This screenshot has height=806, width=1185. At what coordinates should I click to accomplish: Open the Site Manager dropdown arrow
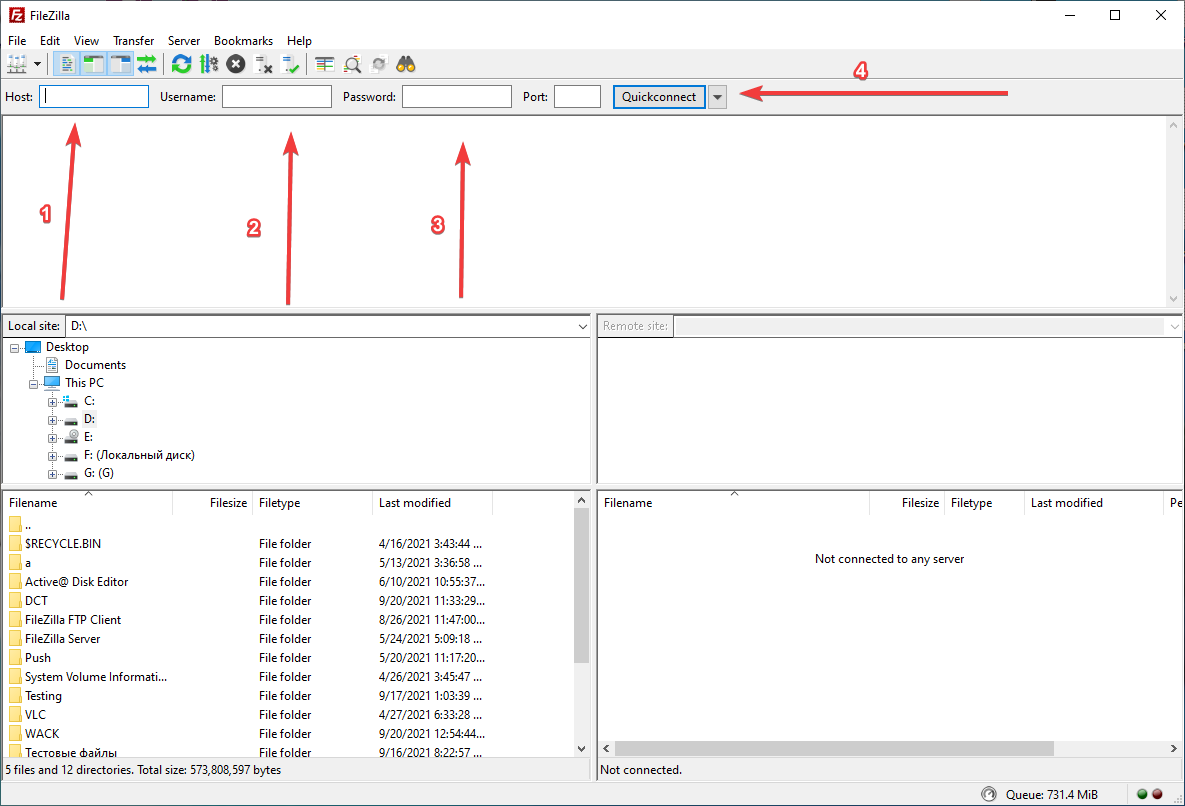point(37,65)
